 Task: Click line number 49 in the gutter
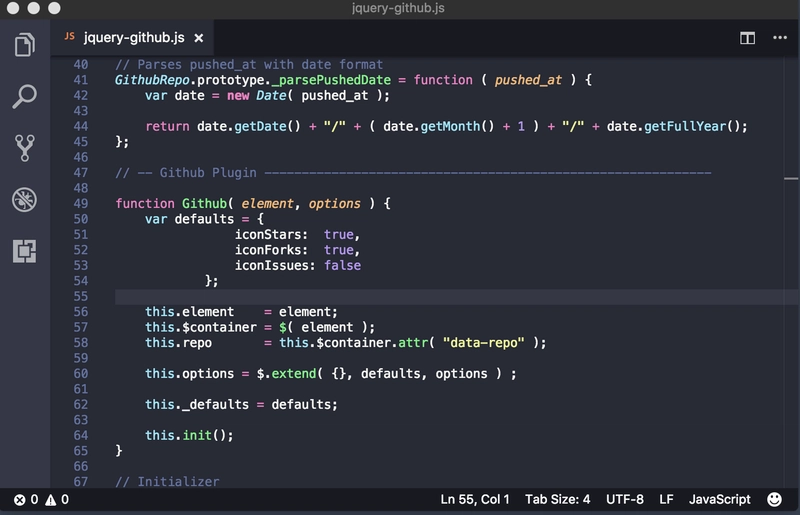click(81, 204)
